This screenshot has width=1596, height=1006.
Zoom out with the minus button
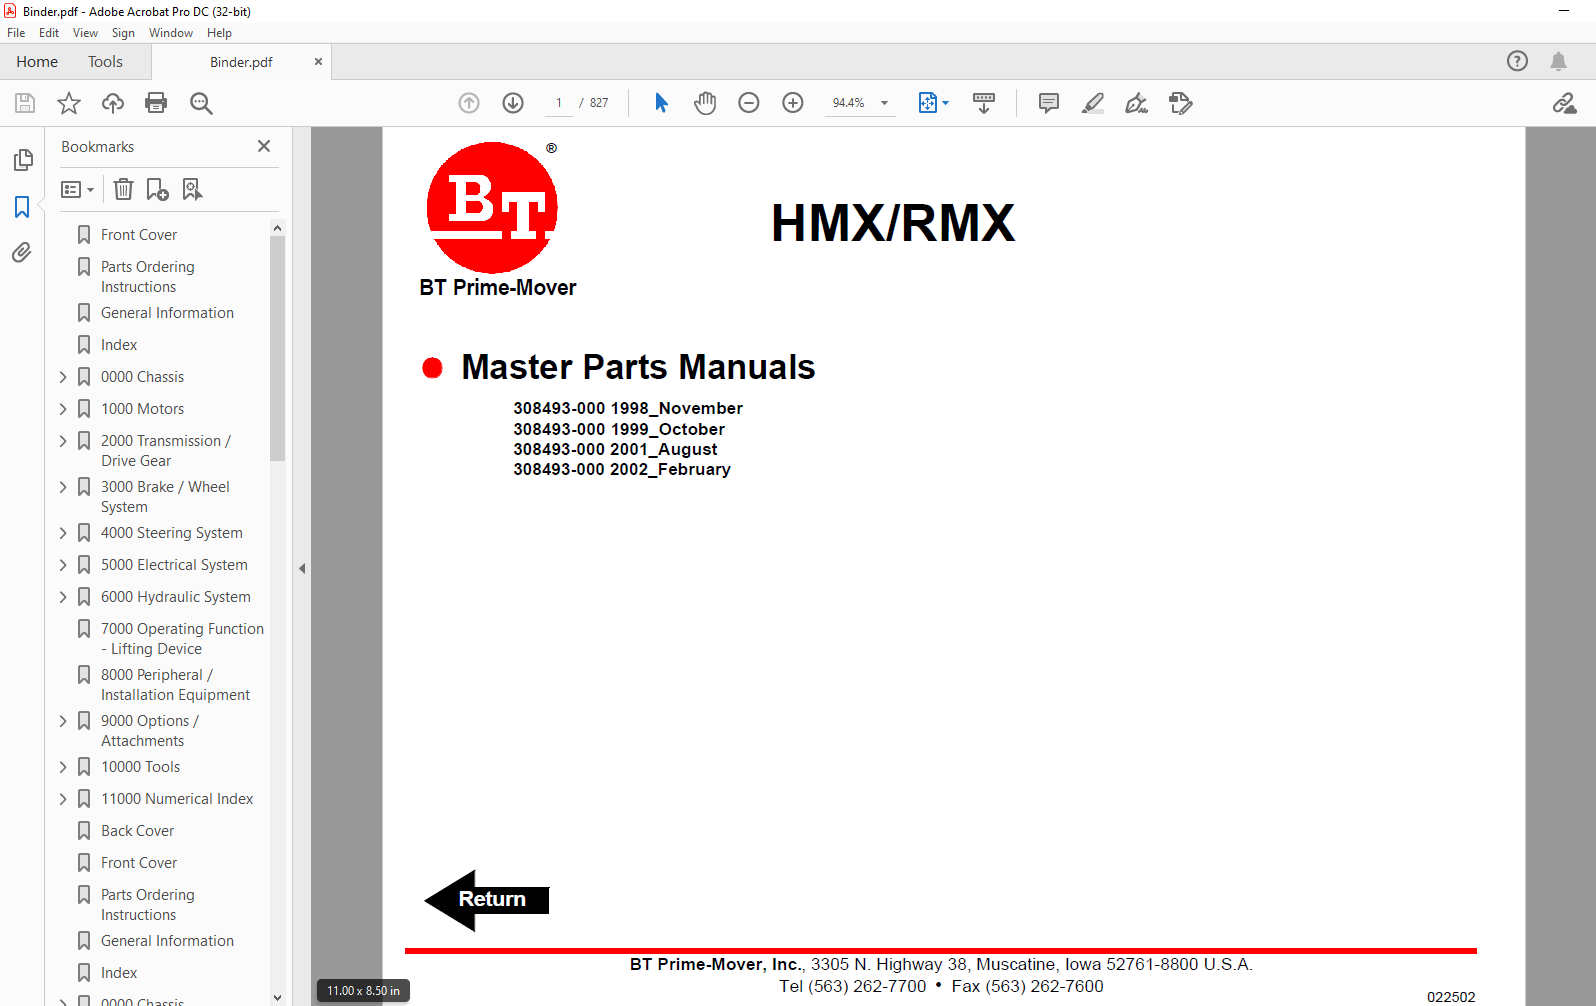[749, 103]
